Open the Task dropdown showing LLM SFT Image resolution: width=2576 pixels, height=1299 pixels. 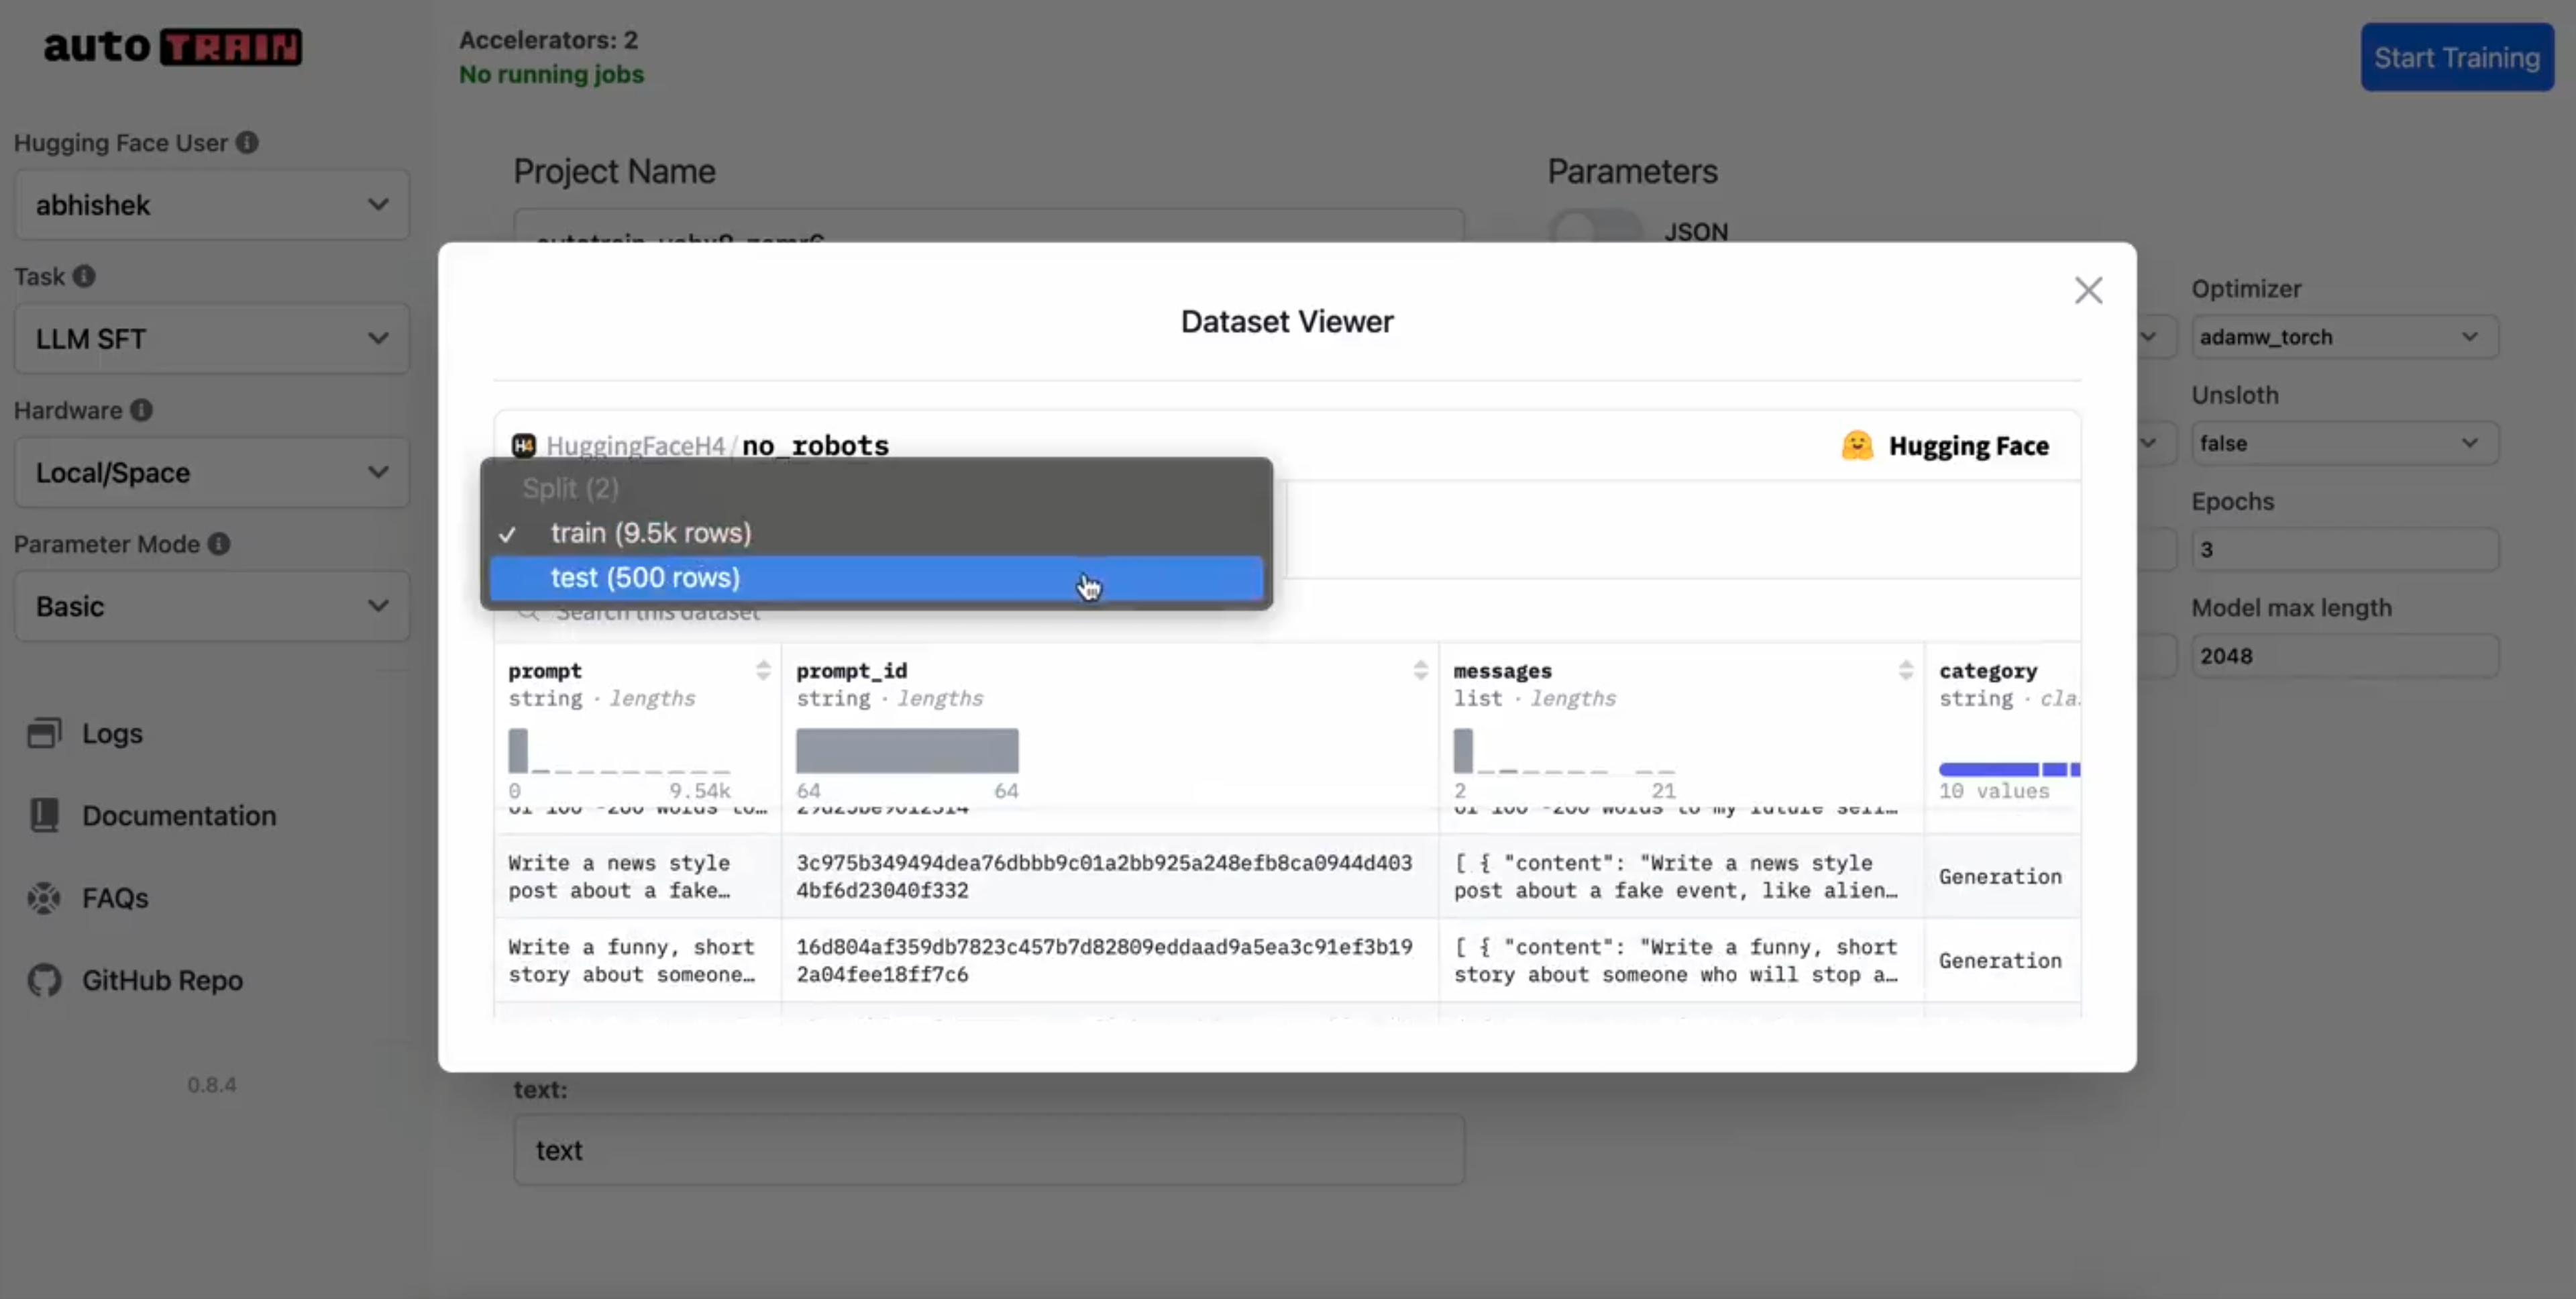(211, 339)
